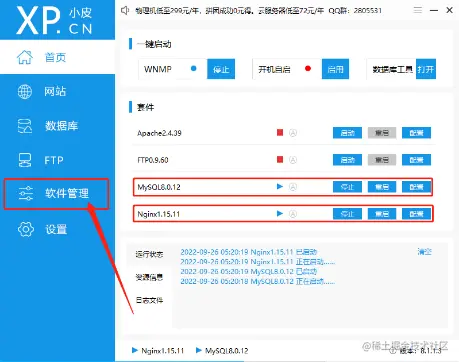459x362 pixels.
Task: Minimize the 小皮 panel window
Action: [434, 10]
